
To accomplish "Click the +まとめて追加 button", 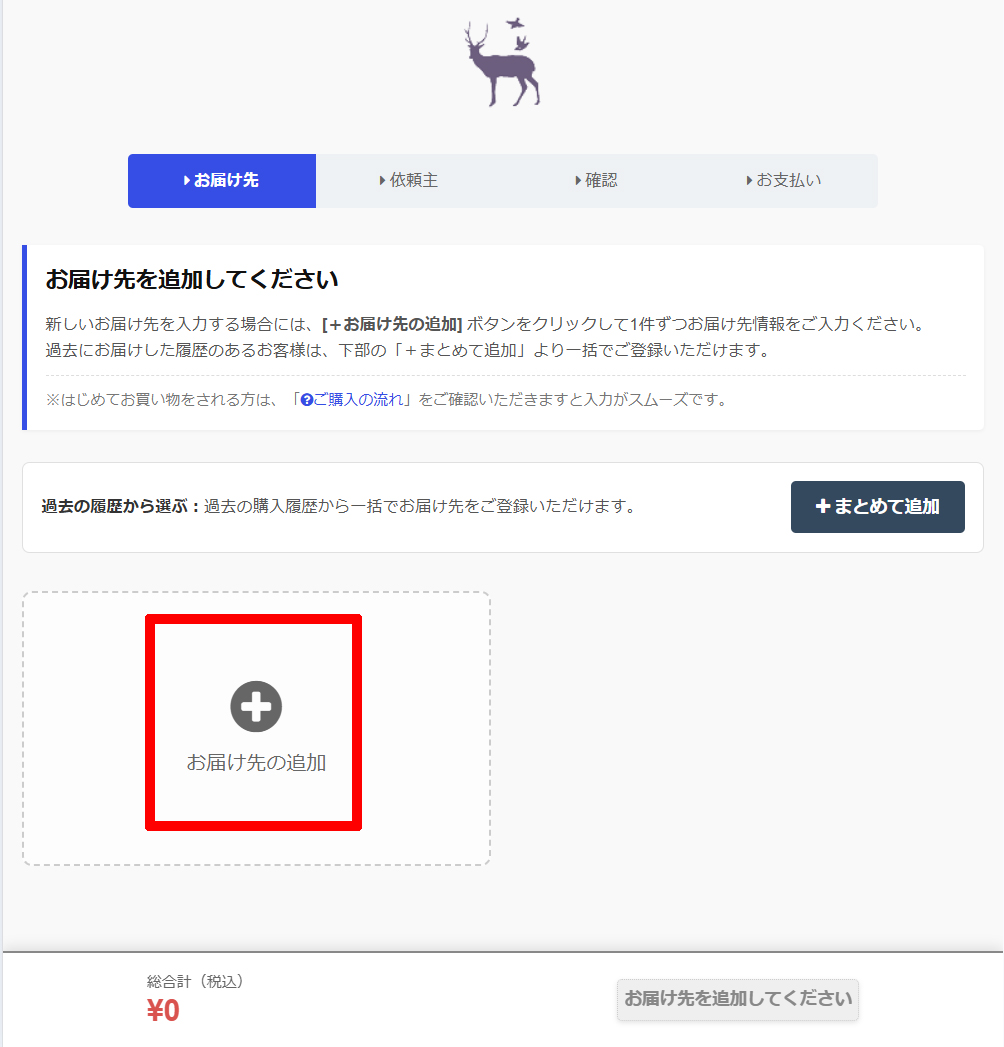I will 877,507.
